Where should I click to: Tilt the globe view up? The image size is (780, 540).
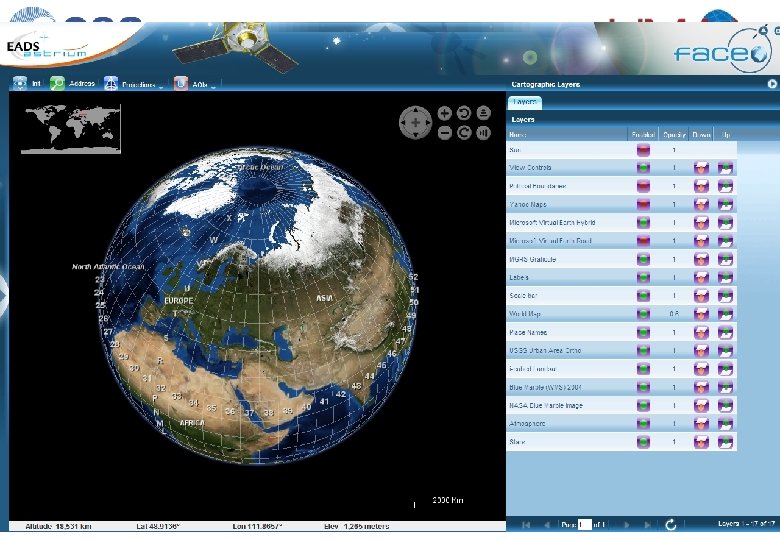[484, 113]
